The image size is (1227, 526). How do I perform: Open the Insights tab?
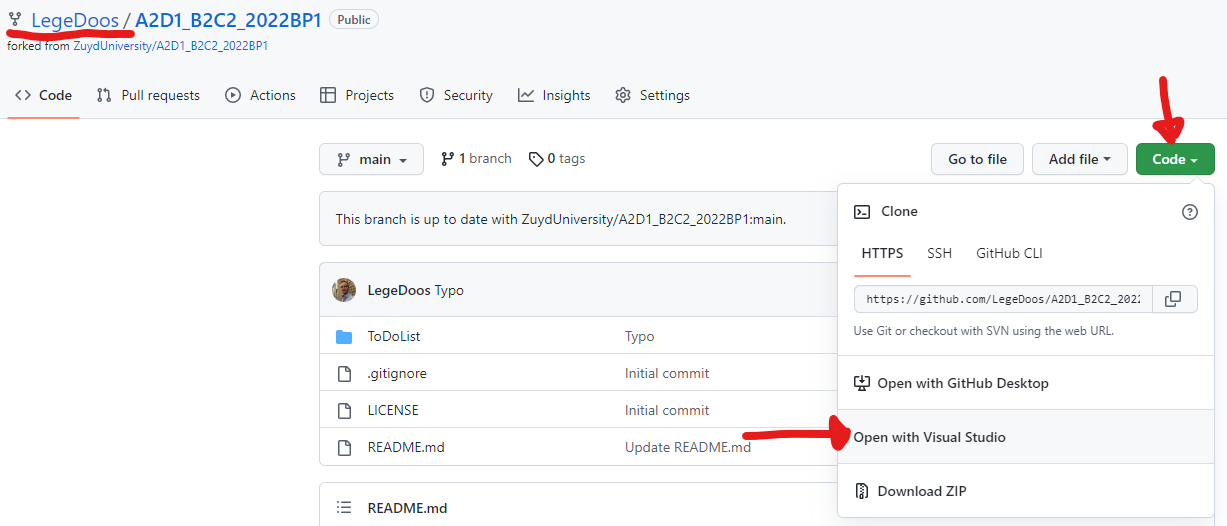point(554,95)
